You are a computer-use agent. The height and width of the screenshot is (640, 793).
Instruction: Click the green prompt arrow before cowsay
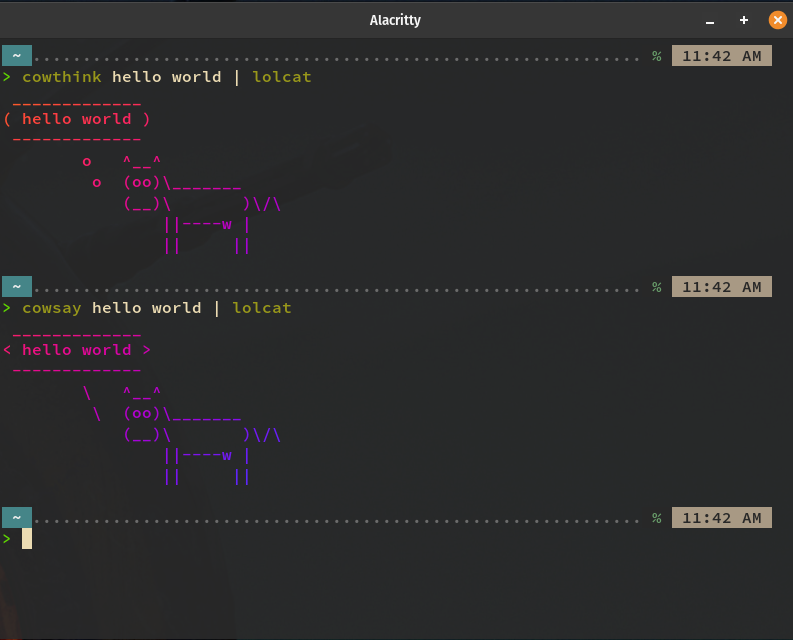click(x=7, y=308)
